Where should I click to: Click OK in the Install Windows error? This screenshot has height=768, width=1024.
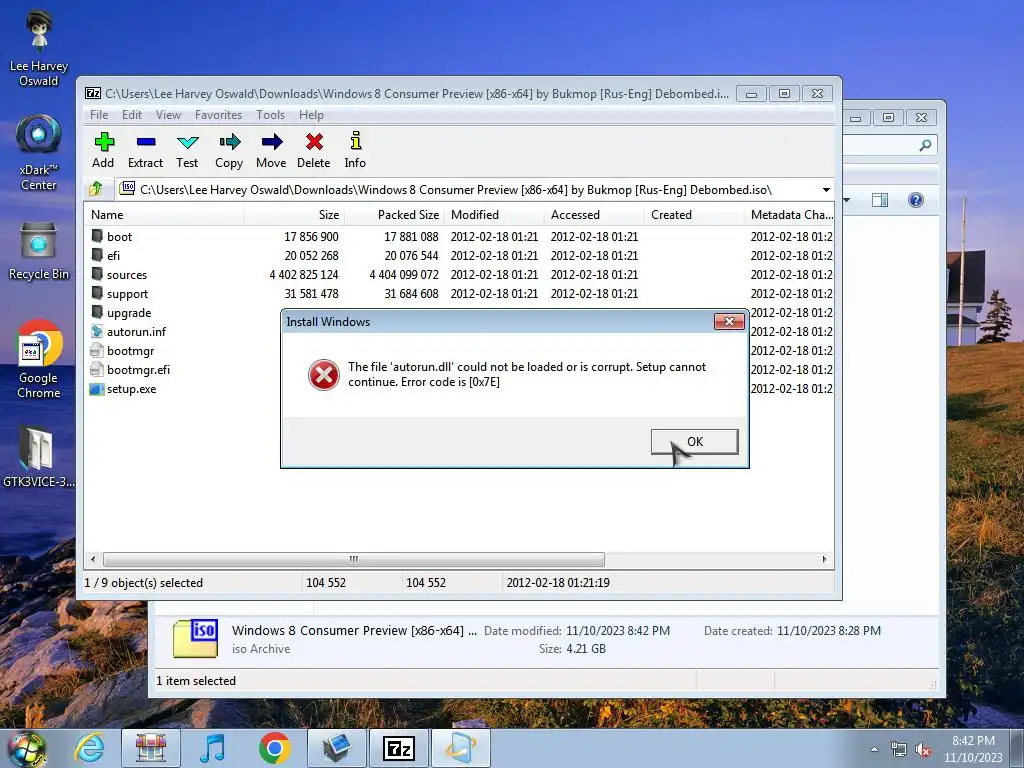pos(695,441)
